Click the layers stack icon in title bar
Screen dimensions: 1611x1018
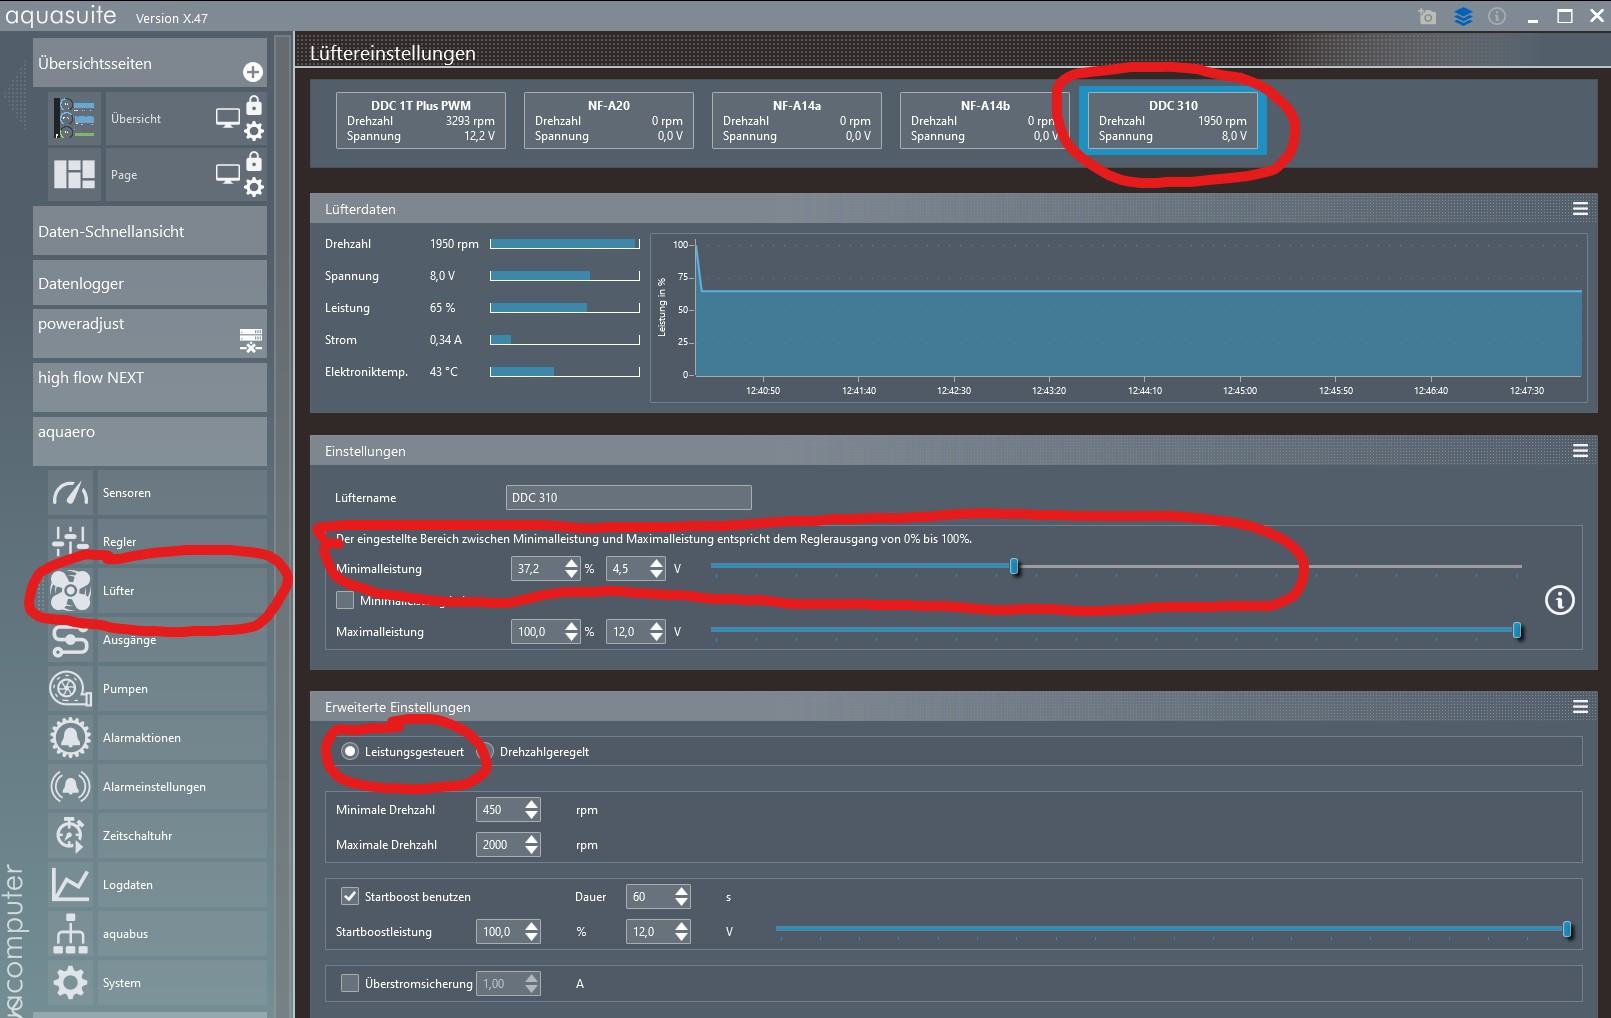coord(1463,17)
